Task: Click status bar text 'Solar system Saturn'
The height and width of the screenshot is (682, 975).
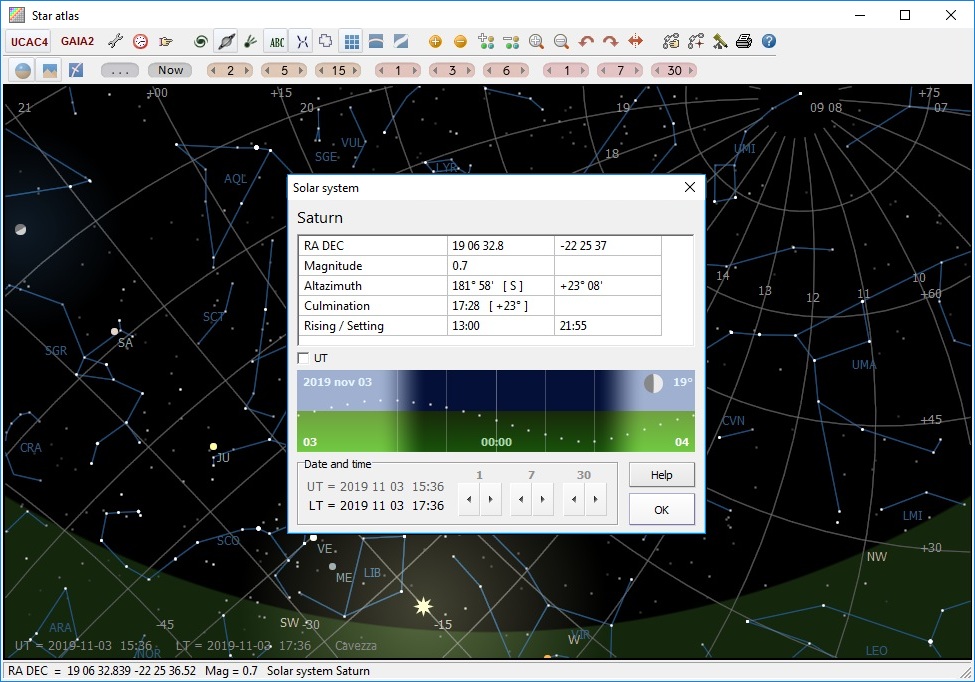Action: point(318,671)
